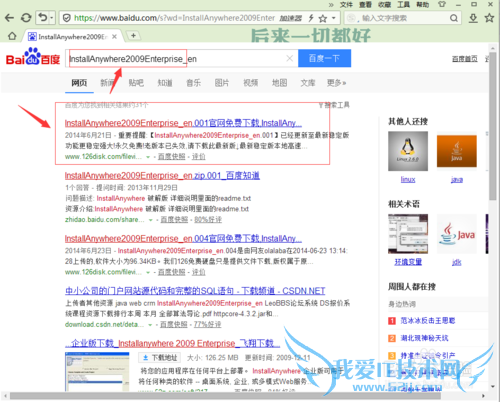
Task: Expand the double-chevron overflow in menu bar
Action: coord(331,5)
